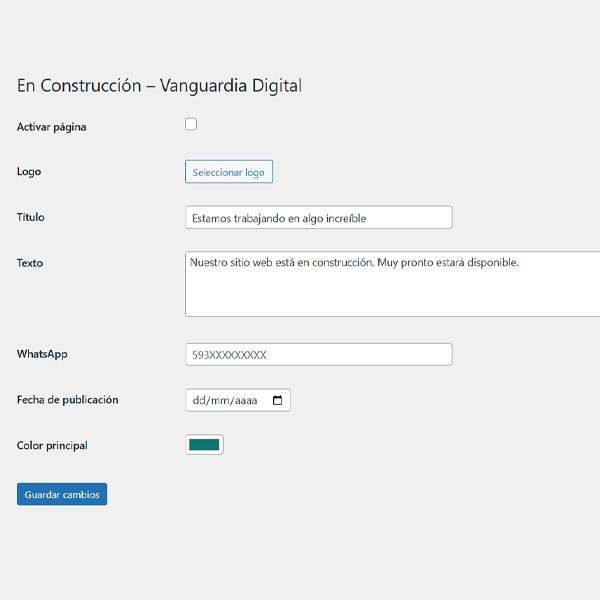
Task: Focus the Título text input
Action: (319, 217)
